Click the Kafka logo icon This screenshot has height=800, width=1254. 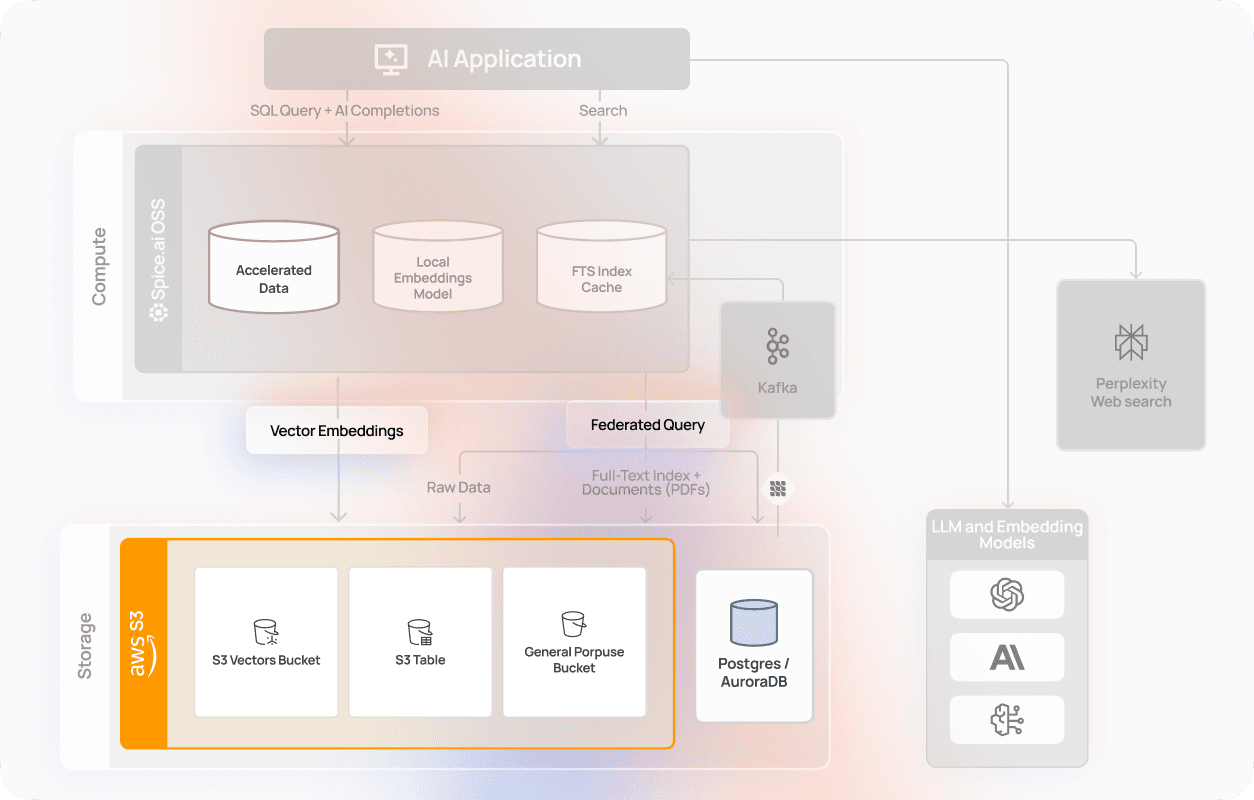click(x=777, y=345)
